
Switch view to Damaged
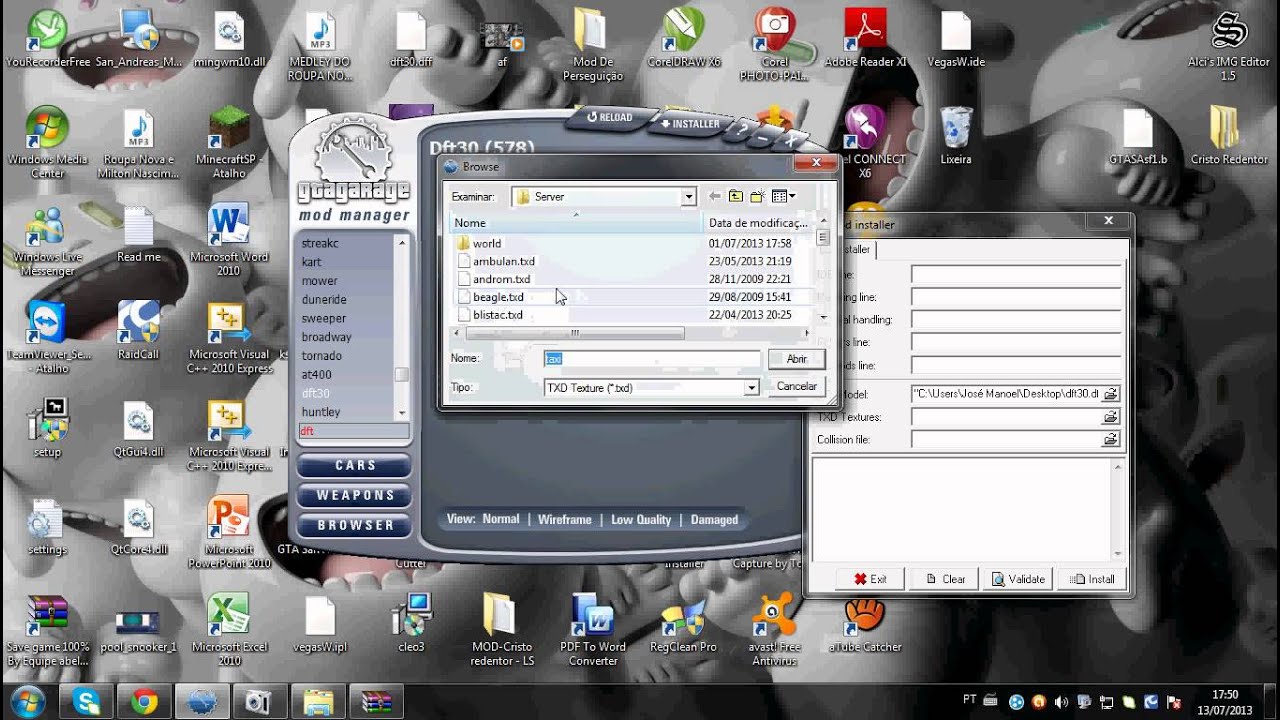[714, 520]
